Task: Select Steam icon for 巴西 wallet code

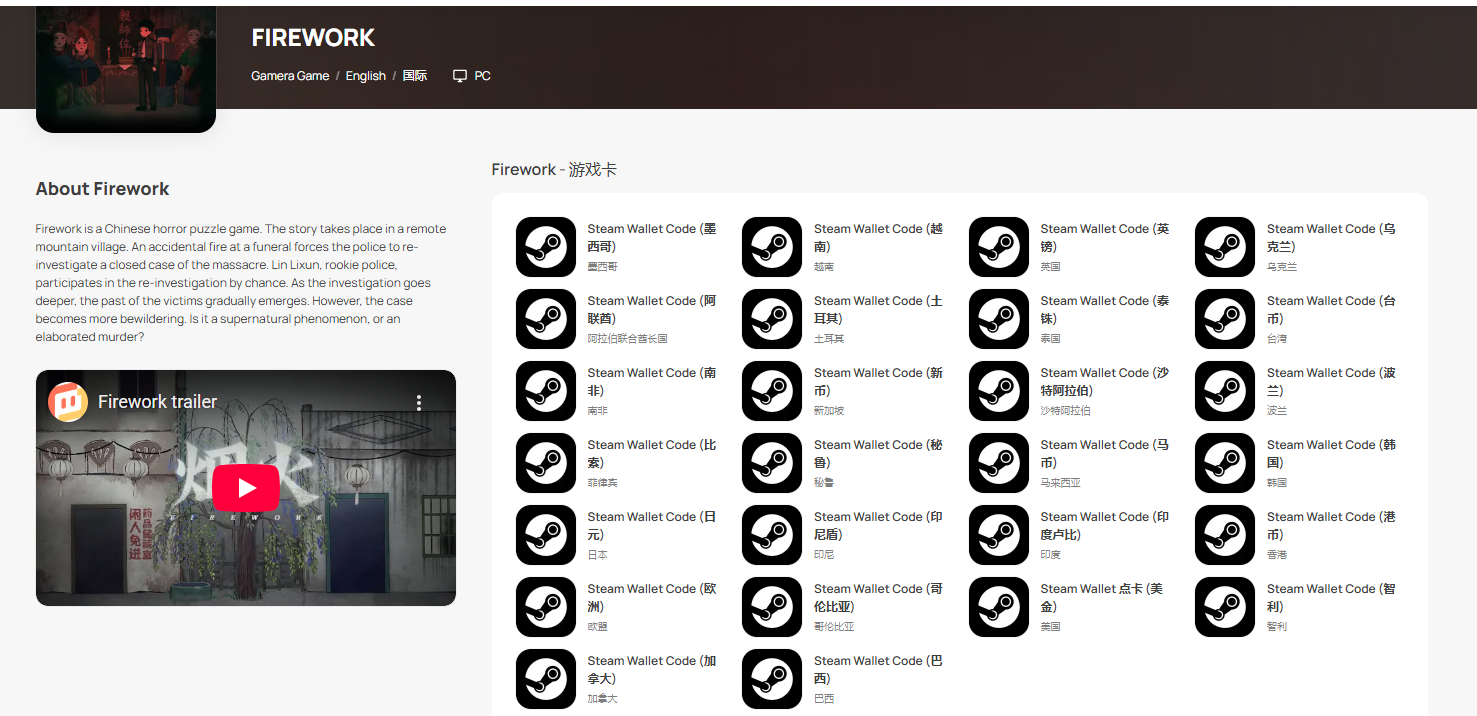Action: [772, 679]
